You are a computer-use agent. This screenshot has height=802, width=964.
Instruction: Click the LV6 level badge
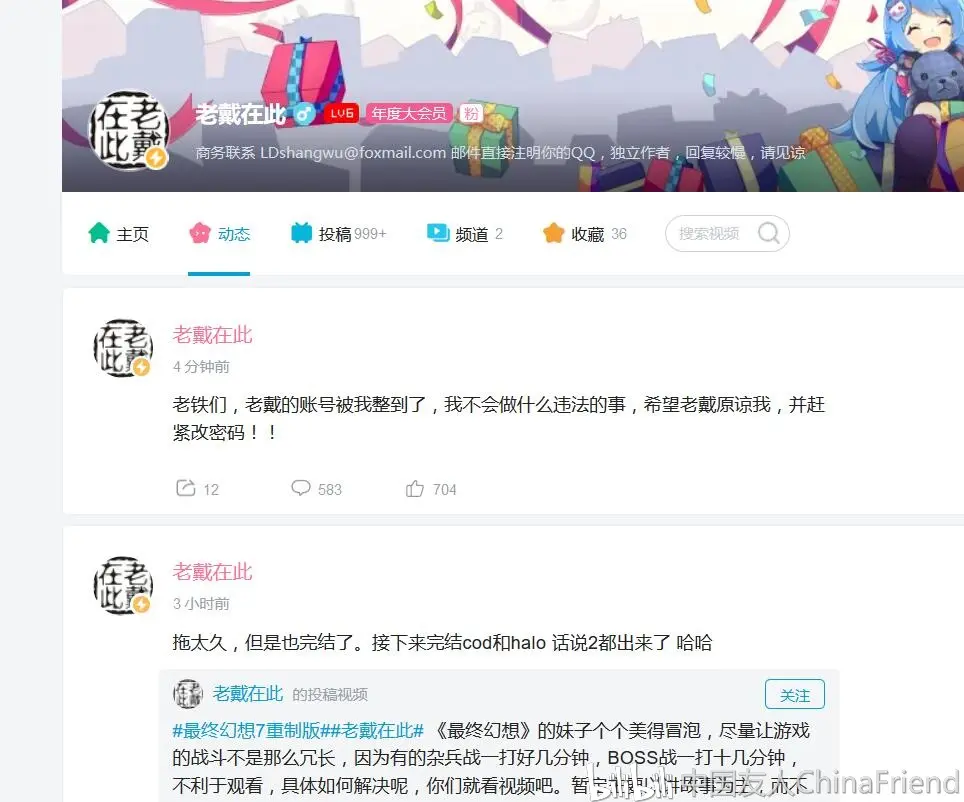(341, 114)
